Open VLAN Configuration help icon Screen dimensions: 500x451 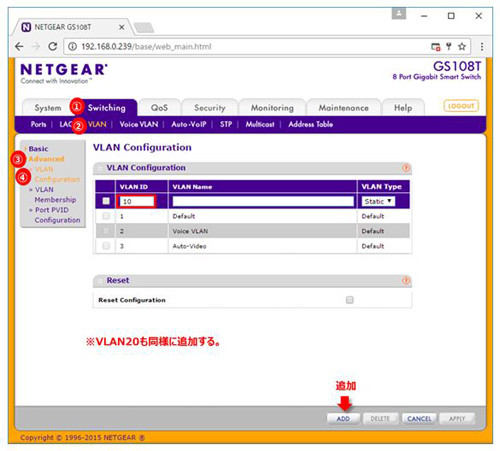(406, 168)
